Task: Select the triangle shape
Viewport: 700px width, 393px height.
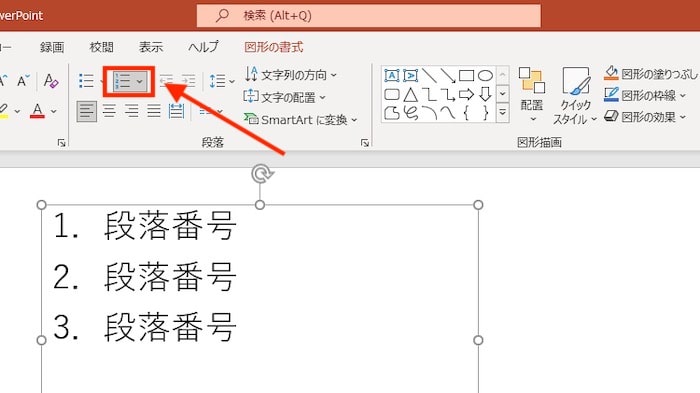Action: [x=410, y=94]
